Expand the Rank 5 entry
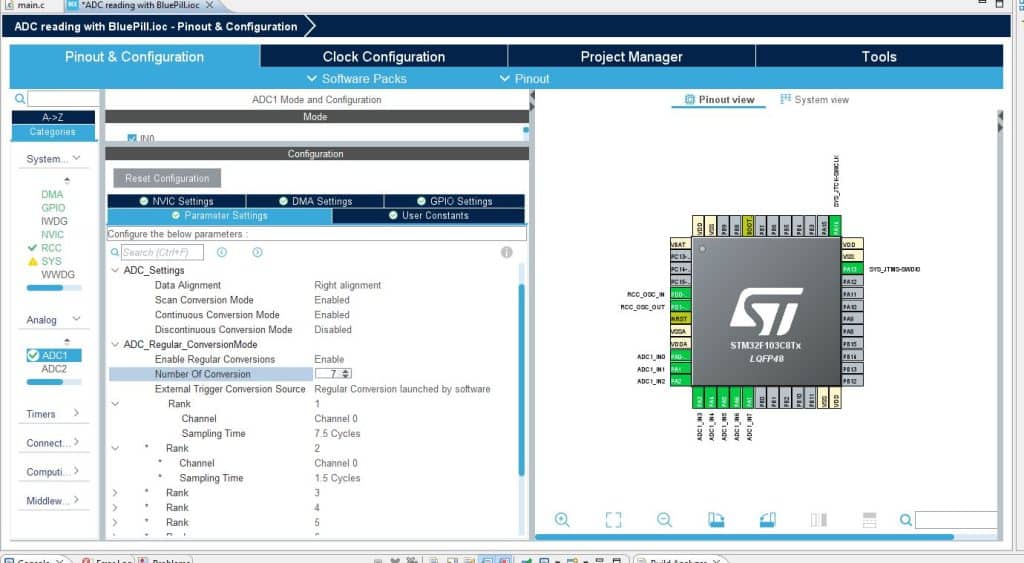The height and width of the screenshot is (563, 1024). [116, 523]
